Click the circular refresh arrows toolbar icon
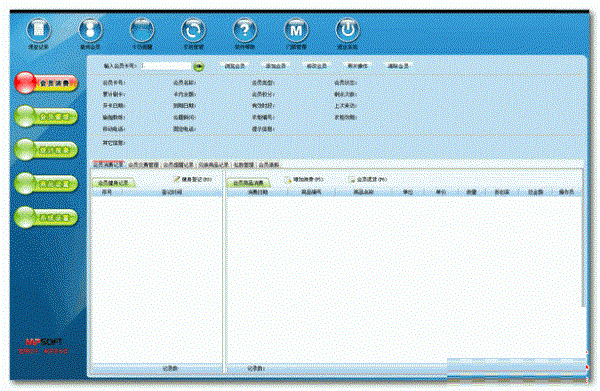The image size is (600, 391). (193, 30)
